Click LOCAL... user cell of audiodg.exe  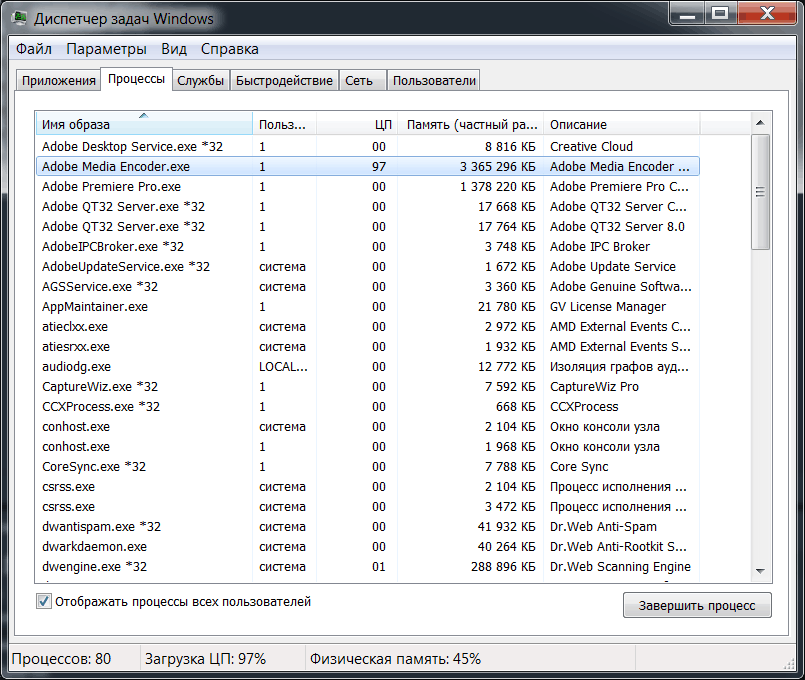point(283,367)
